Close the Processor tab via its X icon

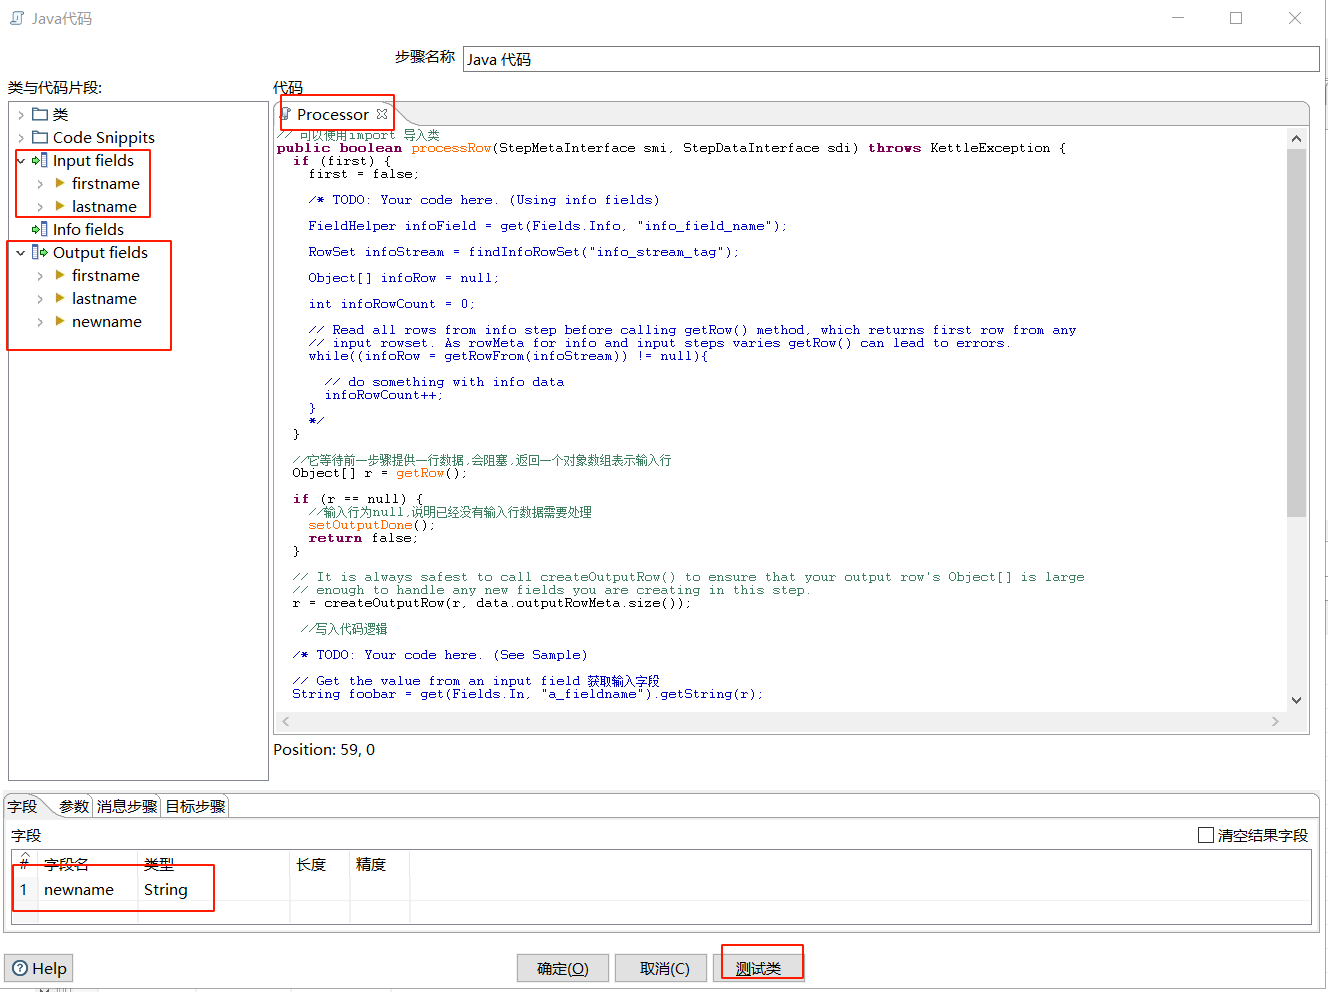pyautogui.click(x=382, y=114)
